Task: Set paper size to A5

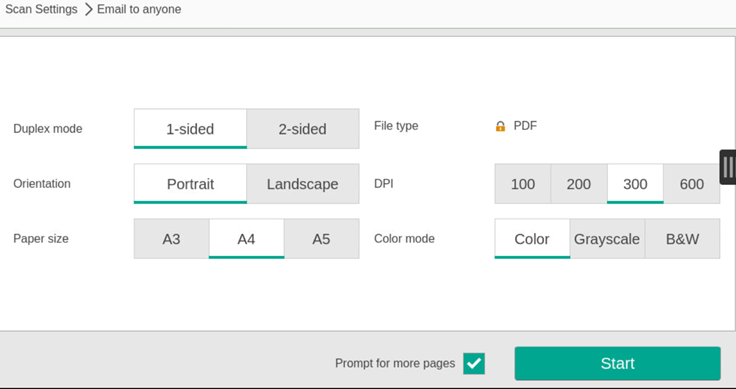Action: [322, 239]
